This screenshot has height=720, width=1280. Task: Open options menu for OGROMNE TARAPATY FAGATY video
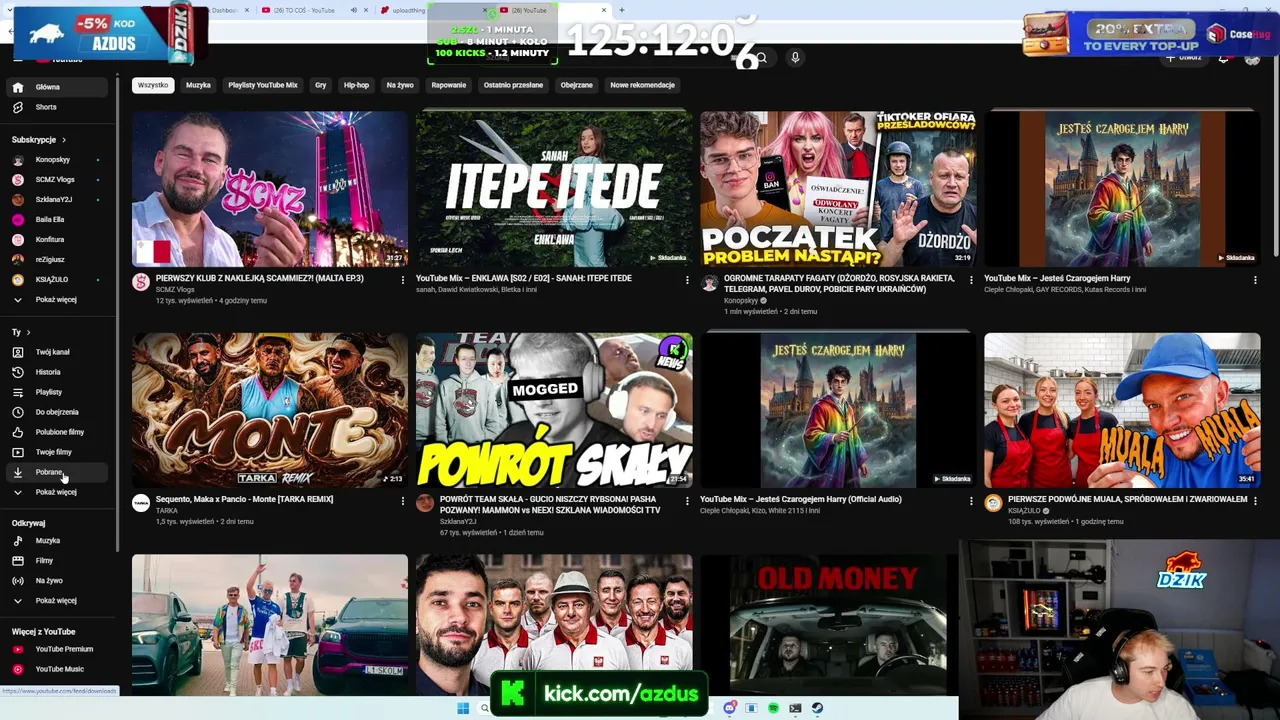pos(971,280)
